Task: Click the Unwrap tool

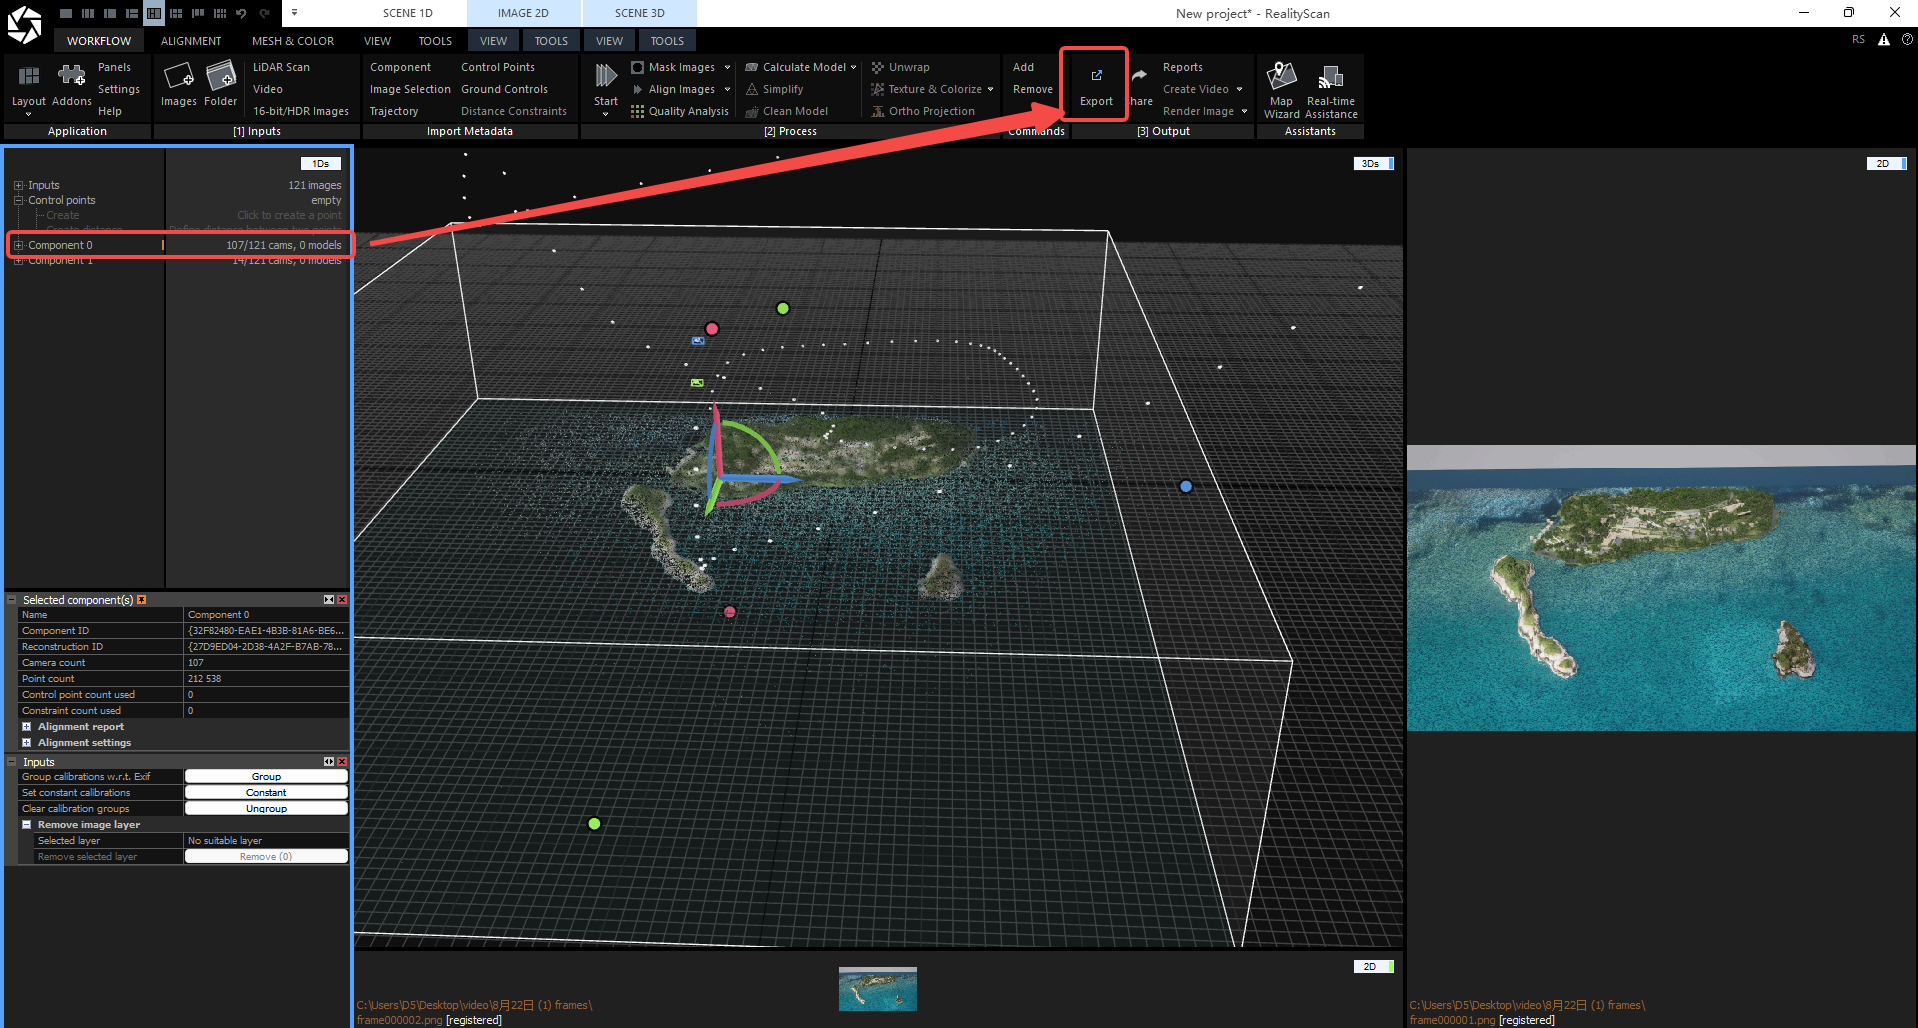Action: (901, 67)
